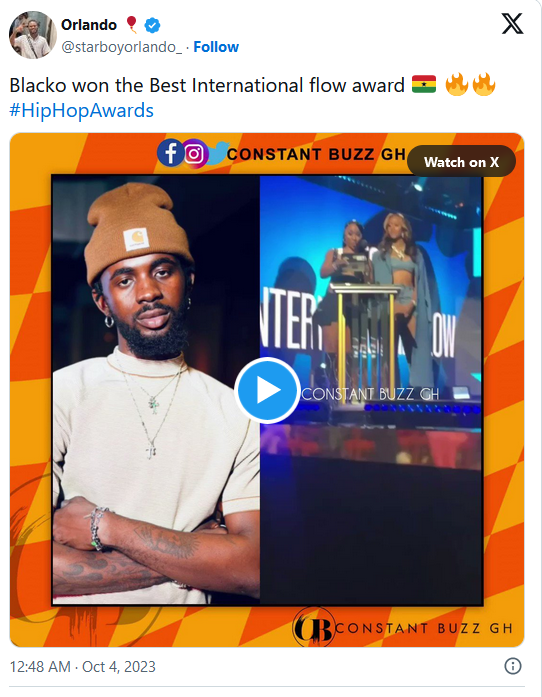542x697 pixels.
Task: Click the @starboyorlando_ handle
Action: coord(121,47)
